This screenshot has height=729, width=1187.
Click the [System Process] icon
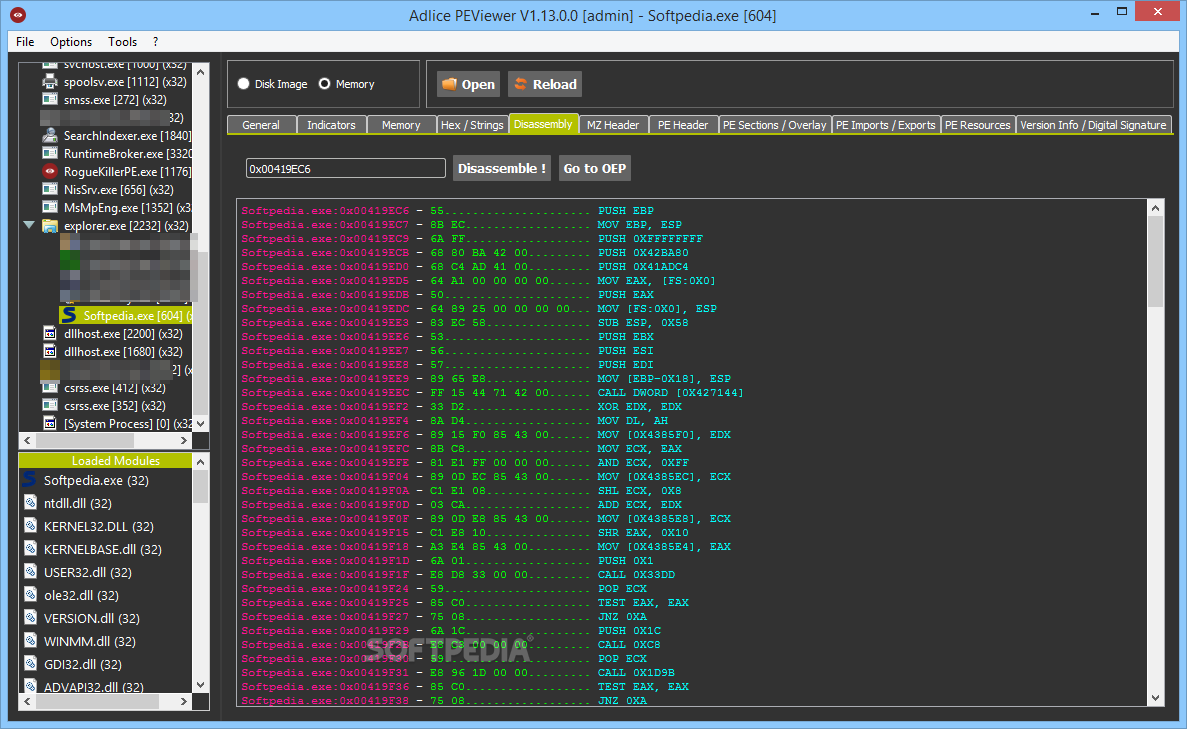coord(50,423)
